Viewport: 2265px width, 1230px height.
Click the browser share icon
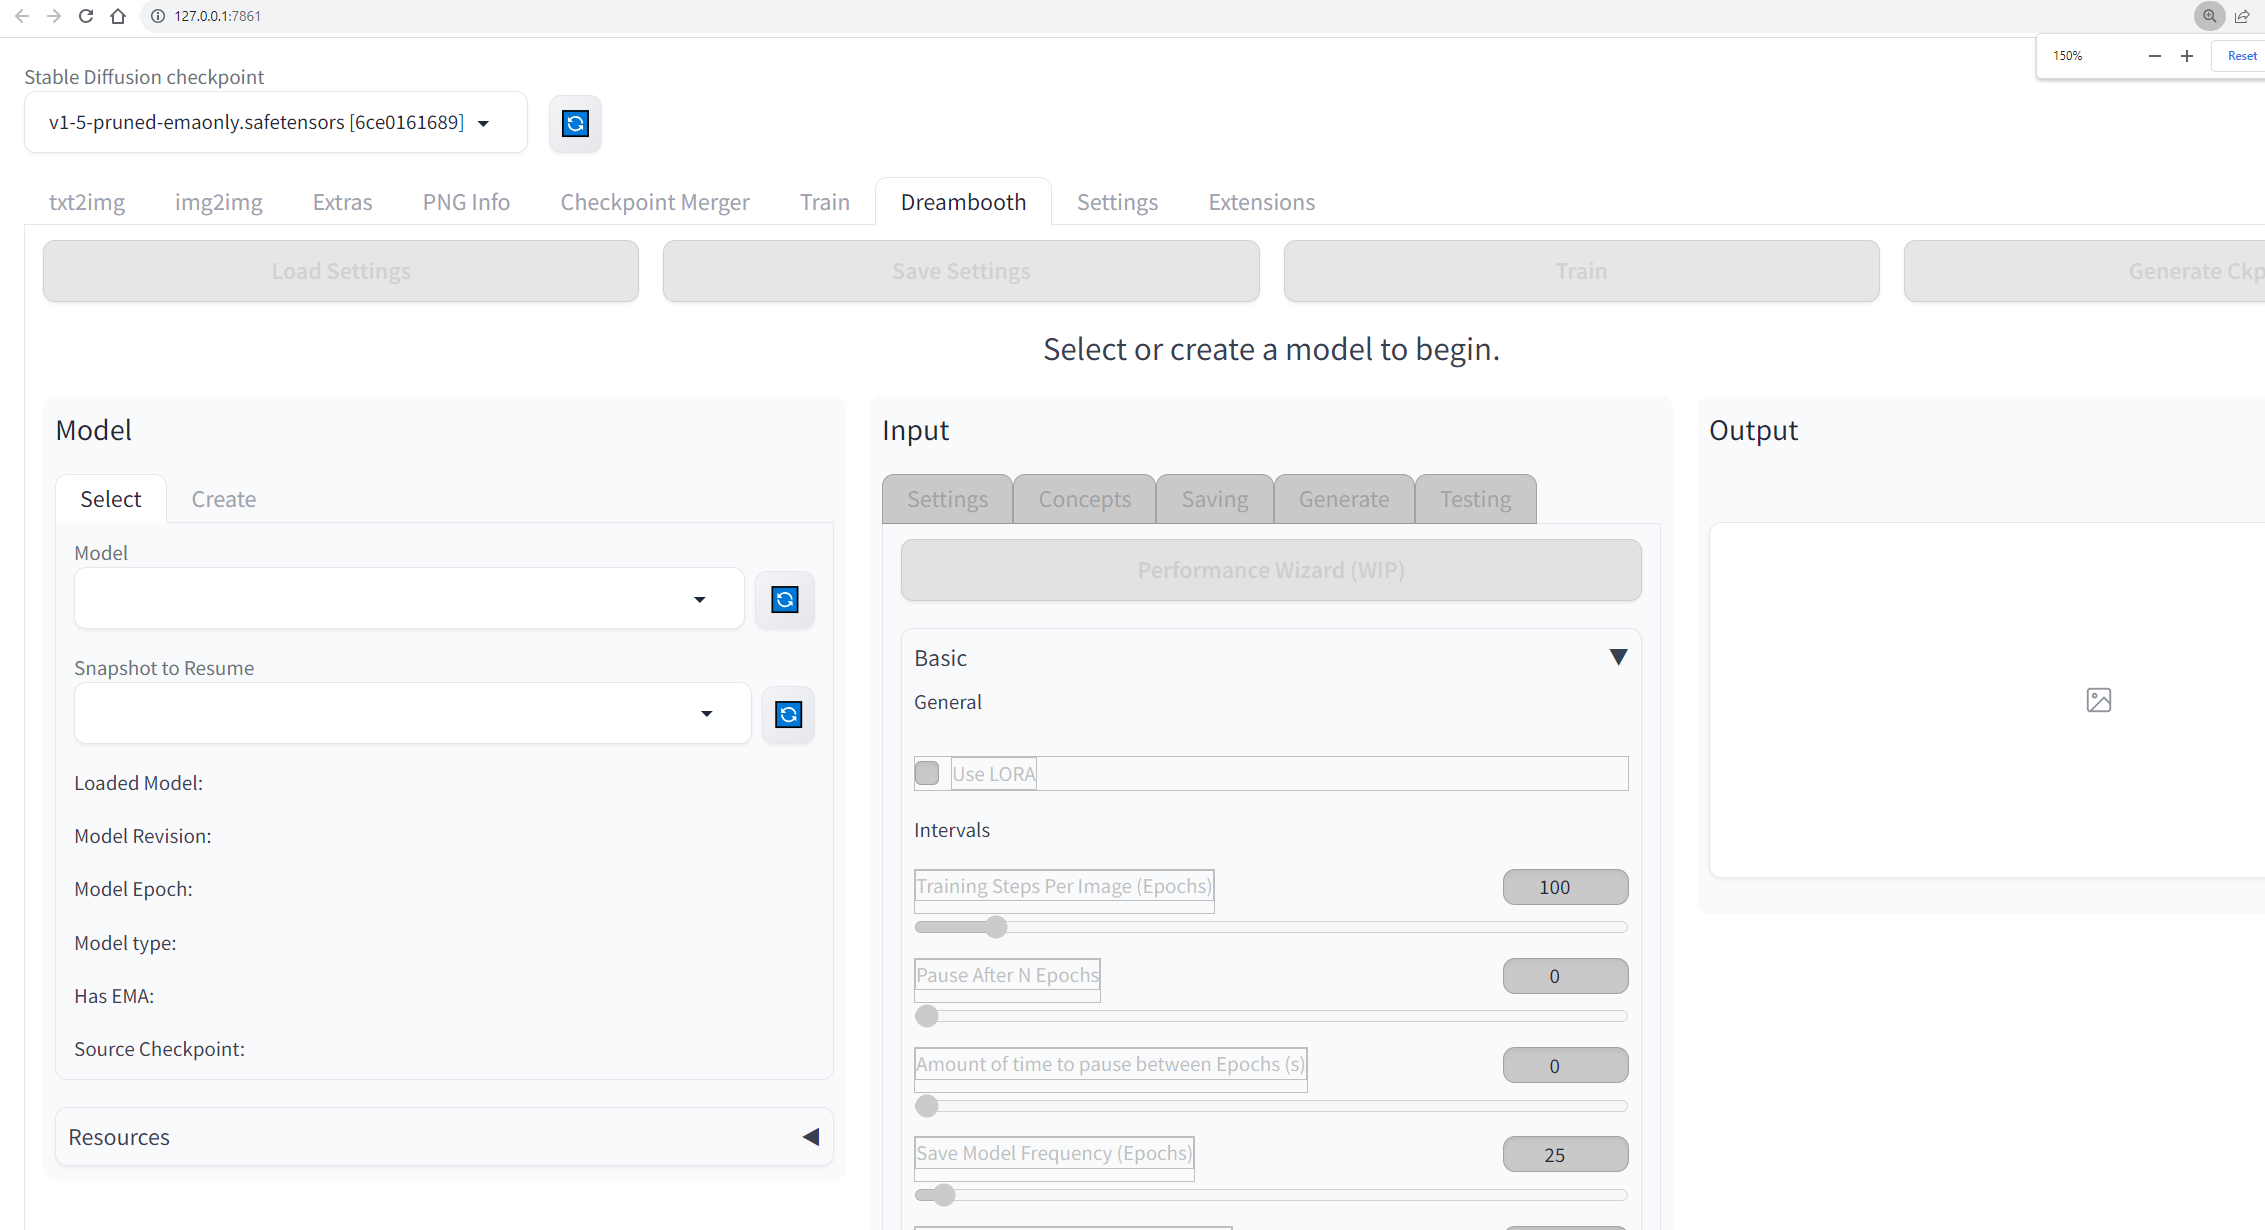point(2242,16)
